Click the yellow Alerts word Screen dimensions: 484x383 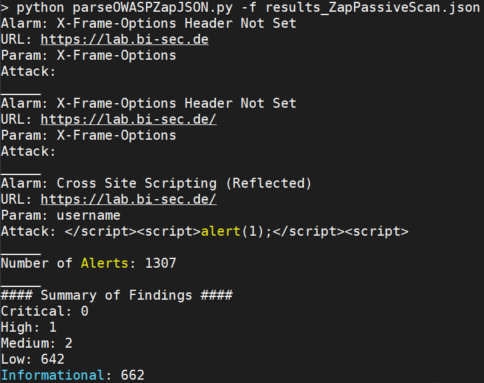(x=104, y=263)
